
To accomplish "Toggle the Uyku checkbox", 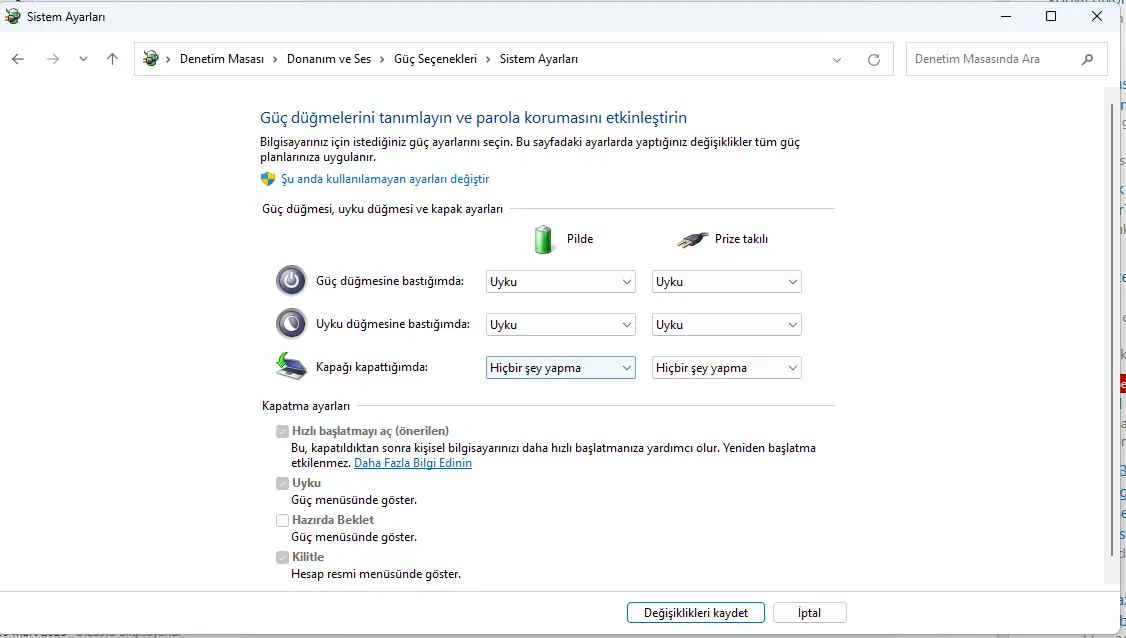I will [282, 484].
